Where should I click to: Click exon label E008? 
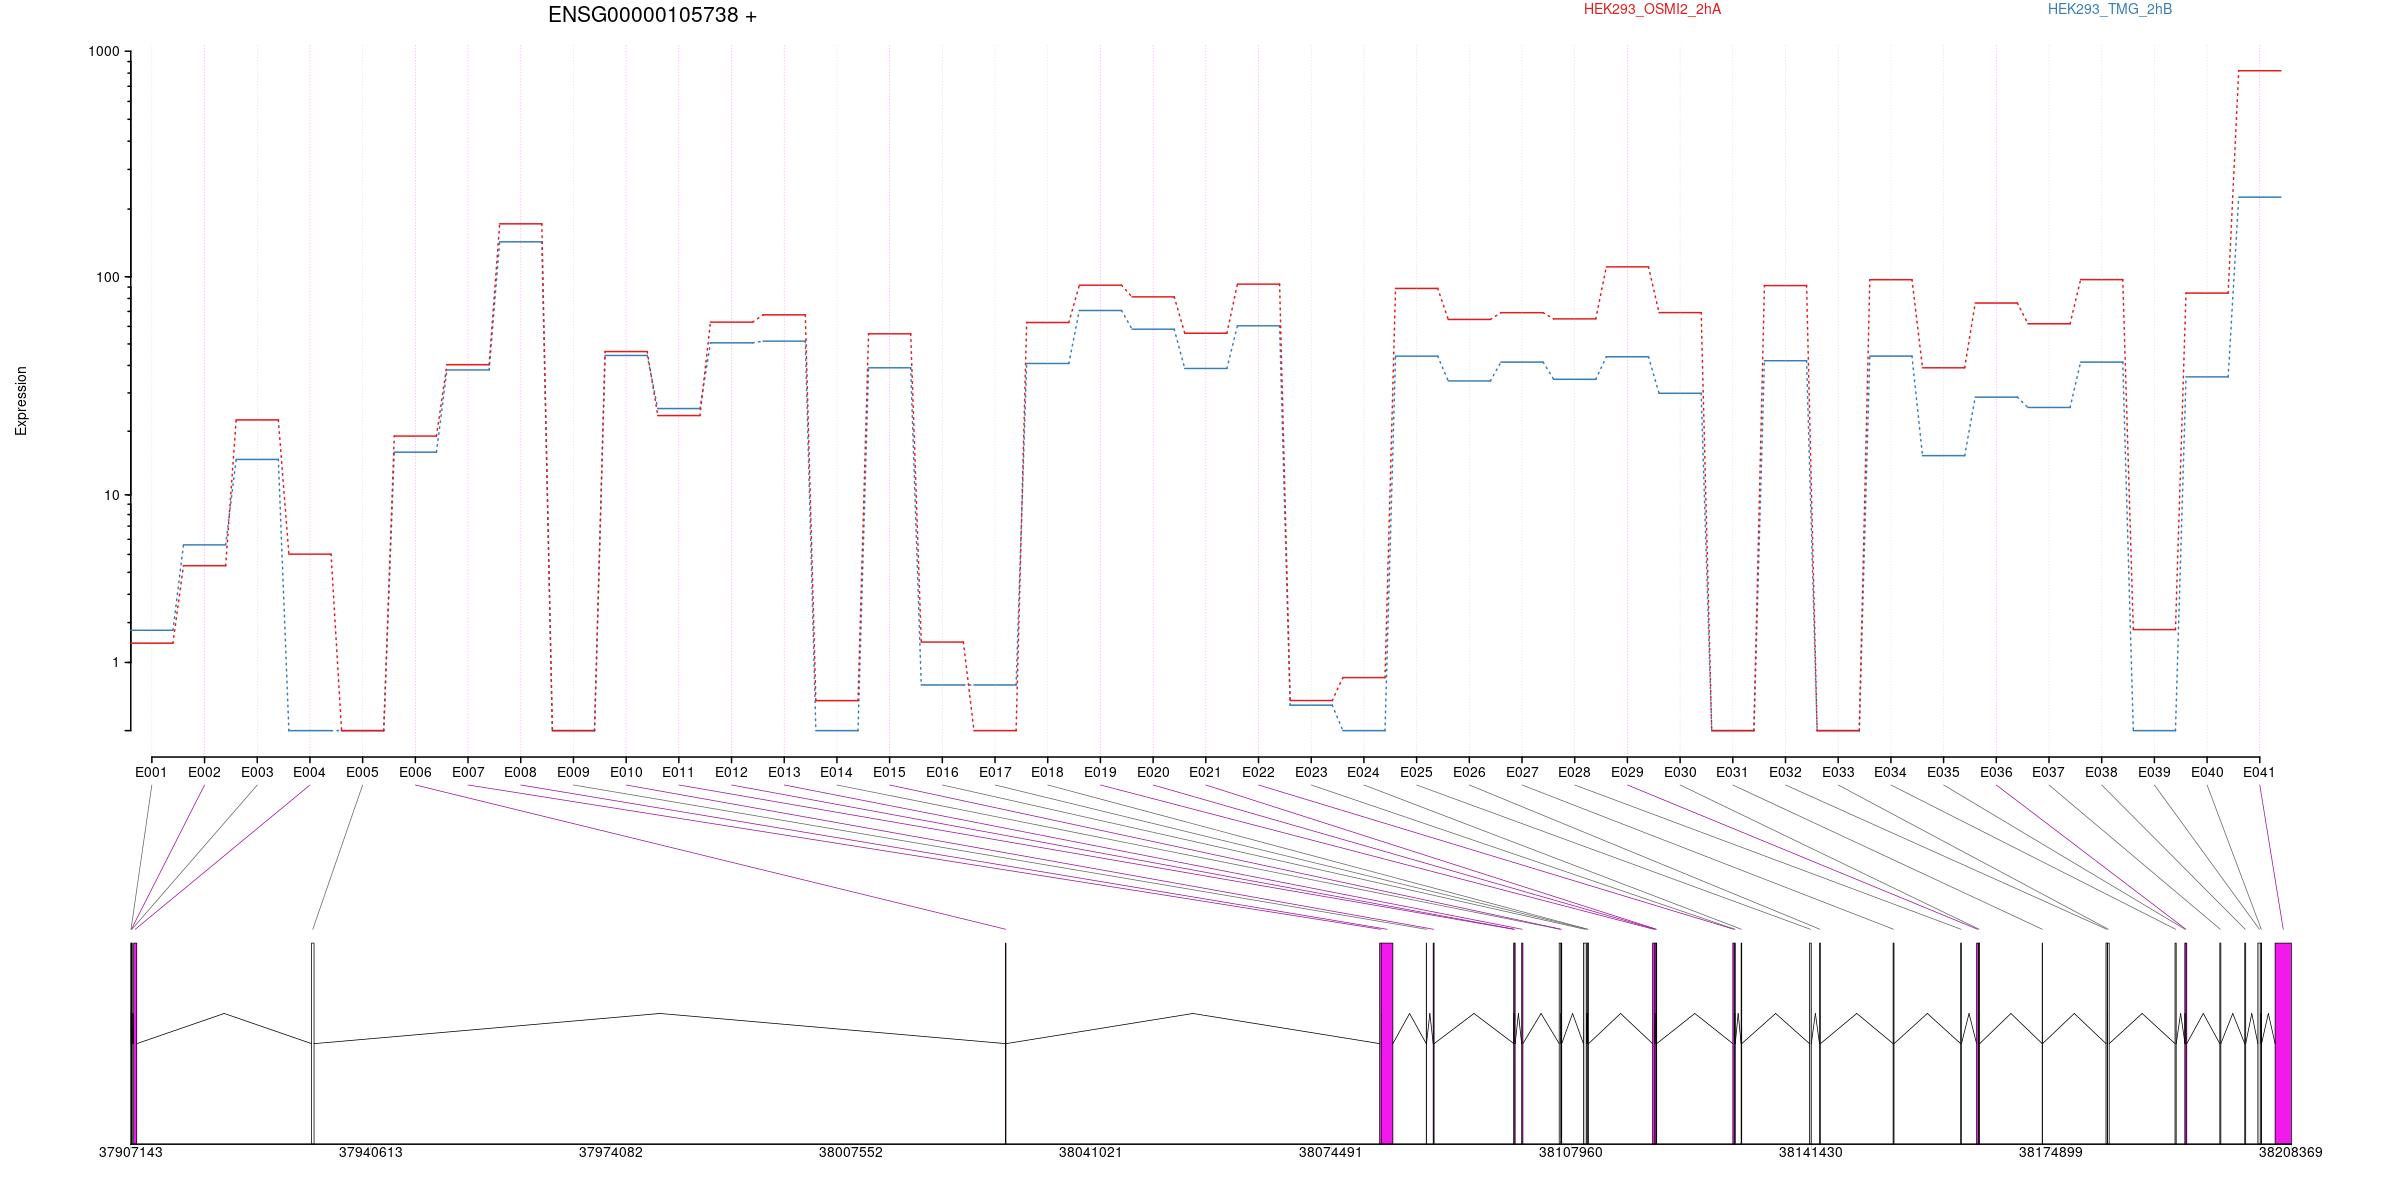click(x=520, y=772)
